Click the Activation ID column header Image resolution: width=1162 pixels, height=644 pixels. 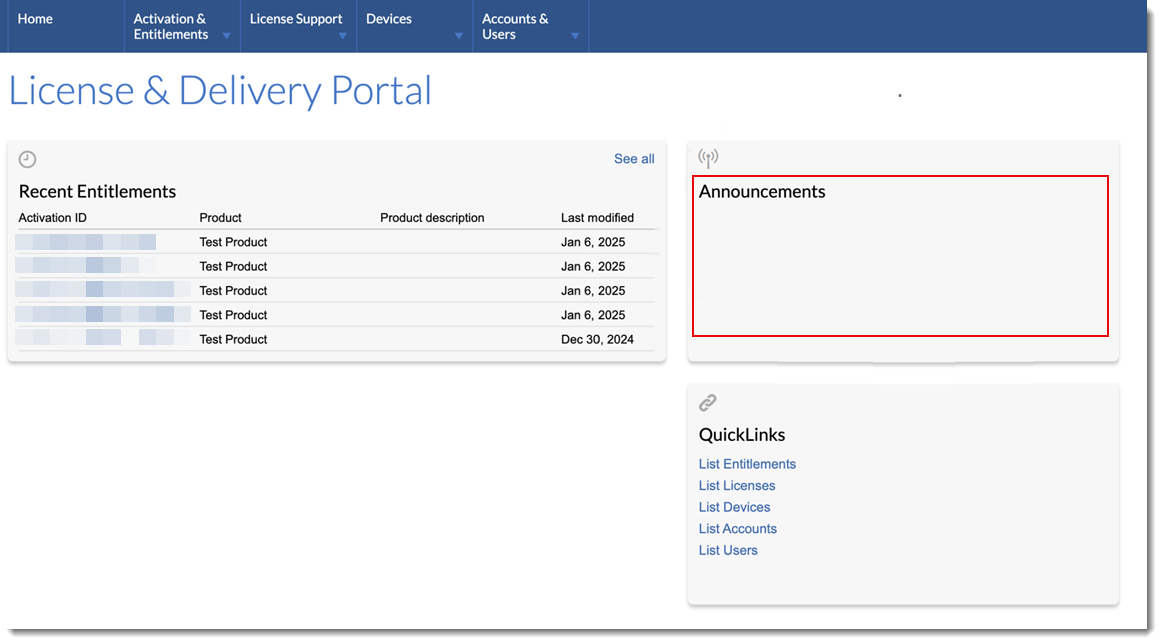[x=52, y=218]
